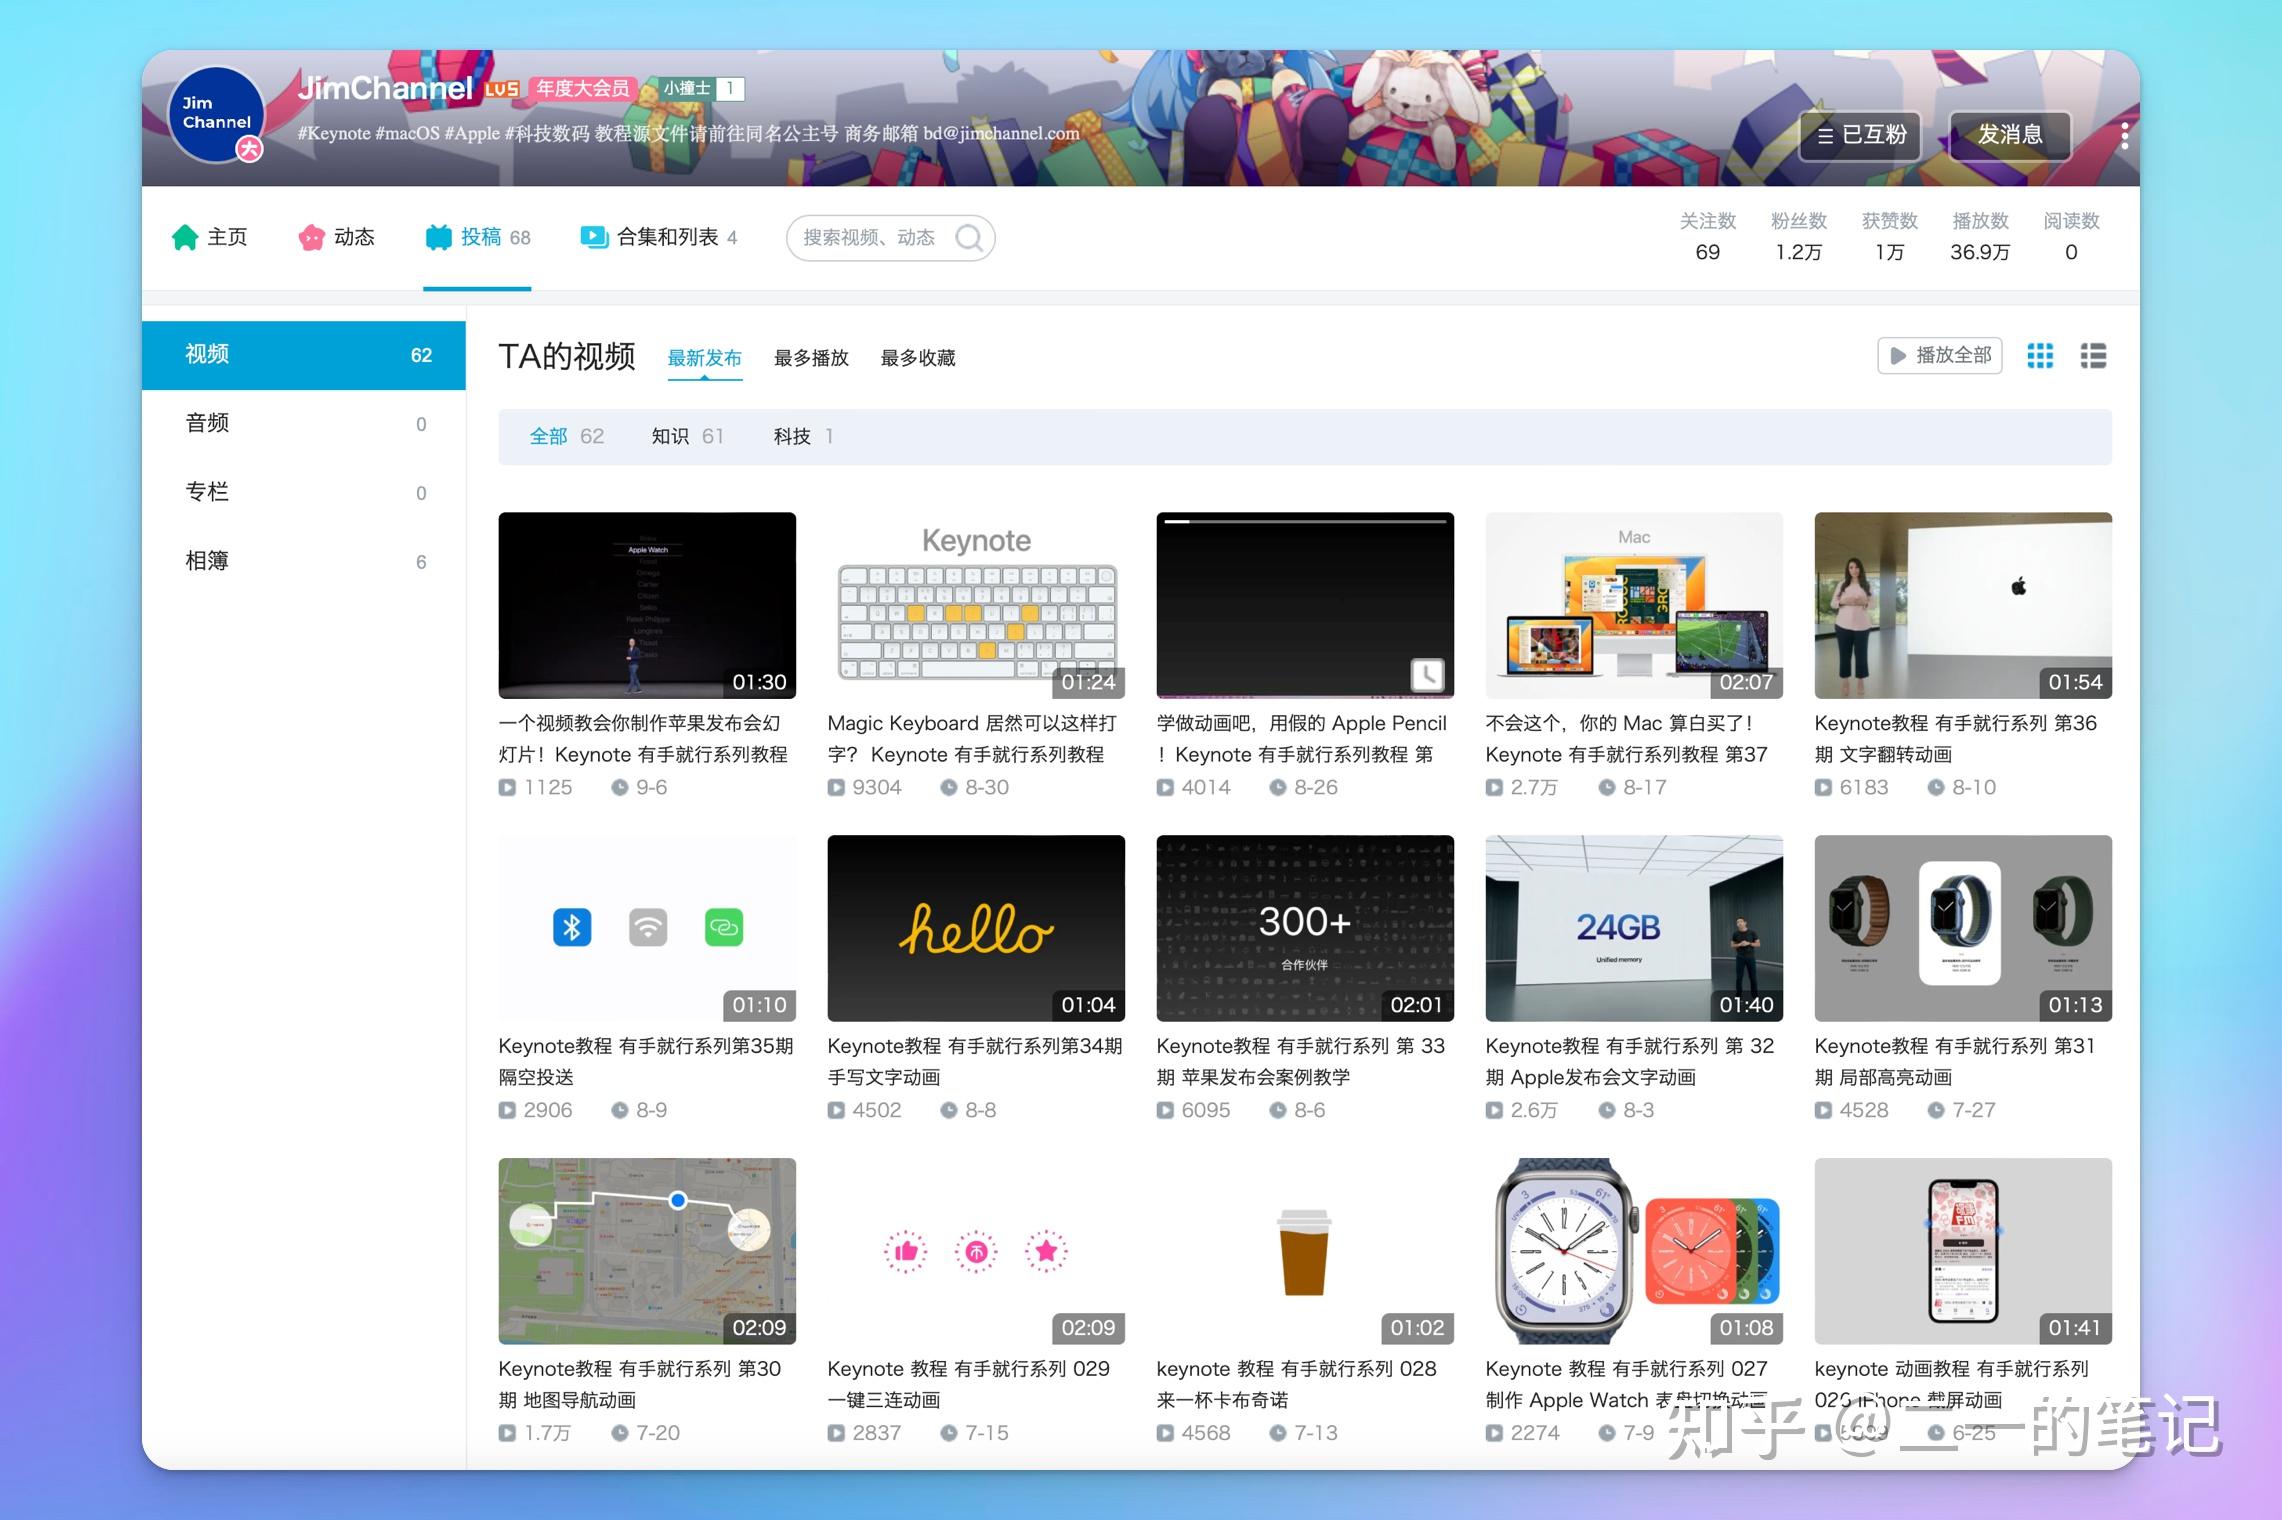Select the 相簿 sidebar item
The image size is (2282, 1520).
pos(304,561)
